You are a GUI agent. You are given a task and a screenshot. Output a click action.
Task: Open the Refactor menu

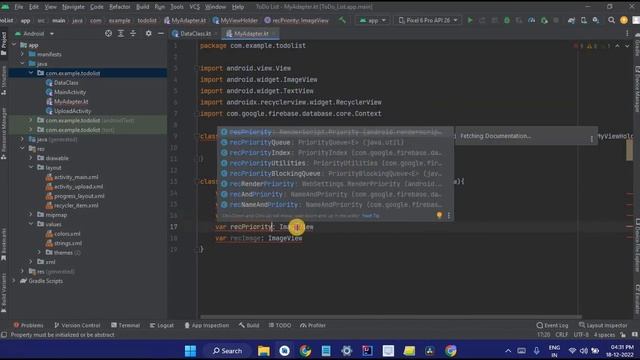pos(120,7)
